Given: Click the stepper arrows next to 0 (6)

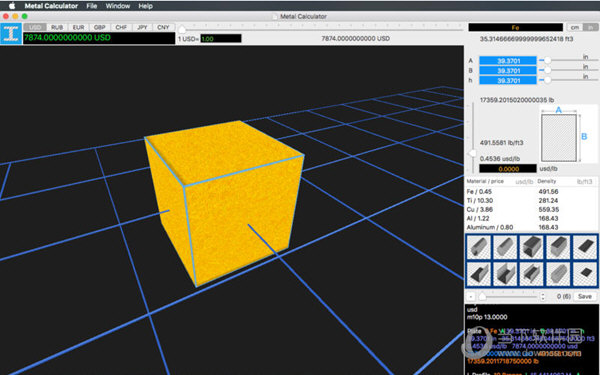Looking at the screenshot, I should 543,297.
